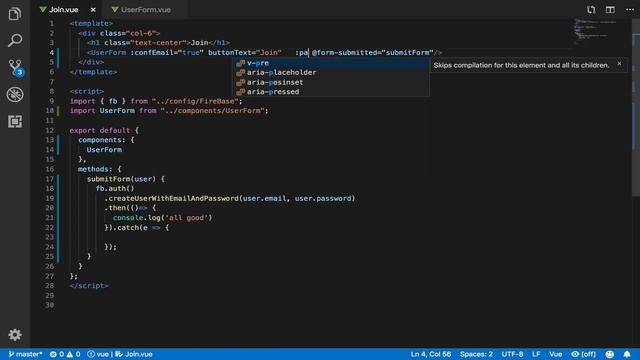This screenshot has width=640, height=360.
Task: Click the h1 text-center heading line
Action: pyautogui.click(x=158, y=43)
